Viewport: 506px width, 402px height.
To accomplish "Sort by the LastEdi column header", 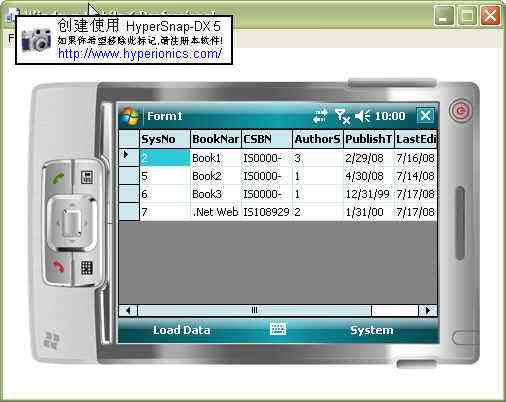I will 416,139.
